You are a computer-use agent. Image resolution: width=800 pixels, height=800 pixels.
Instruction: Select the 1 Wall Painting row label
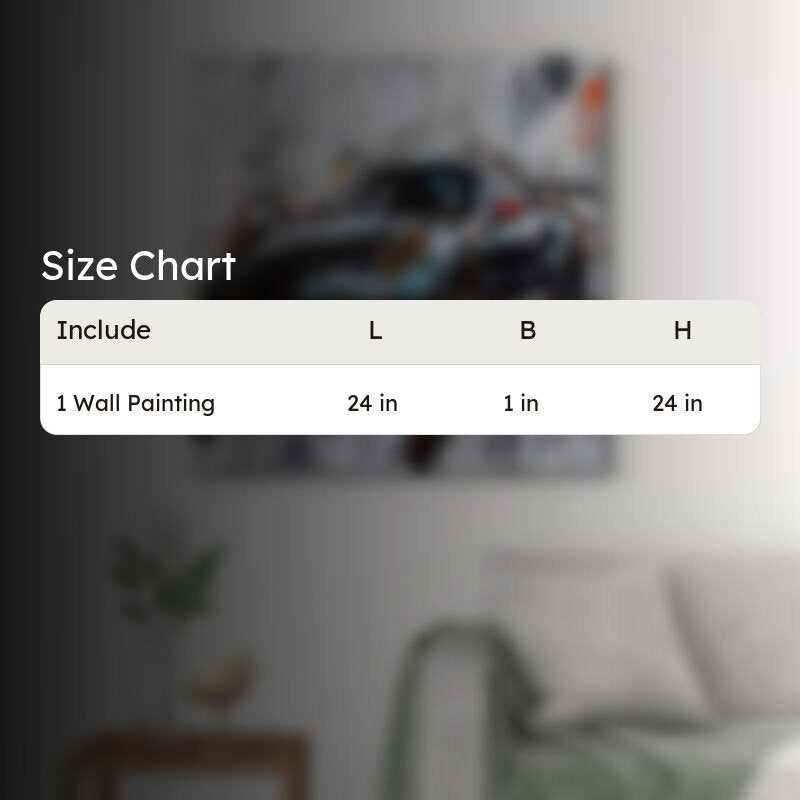(x=136, y=403)
